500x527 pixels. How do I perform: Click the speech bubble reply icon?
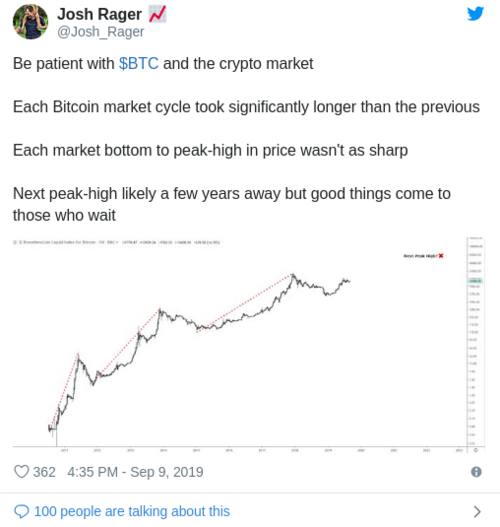coord(22,512)
